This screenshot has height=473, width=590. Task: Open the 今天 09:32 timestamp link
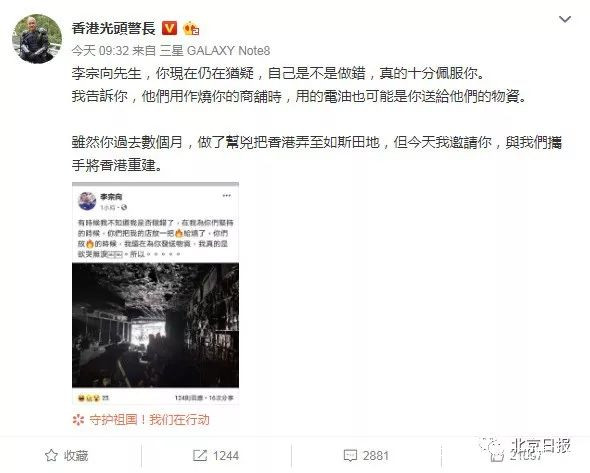100,51
